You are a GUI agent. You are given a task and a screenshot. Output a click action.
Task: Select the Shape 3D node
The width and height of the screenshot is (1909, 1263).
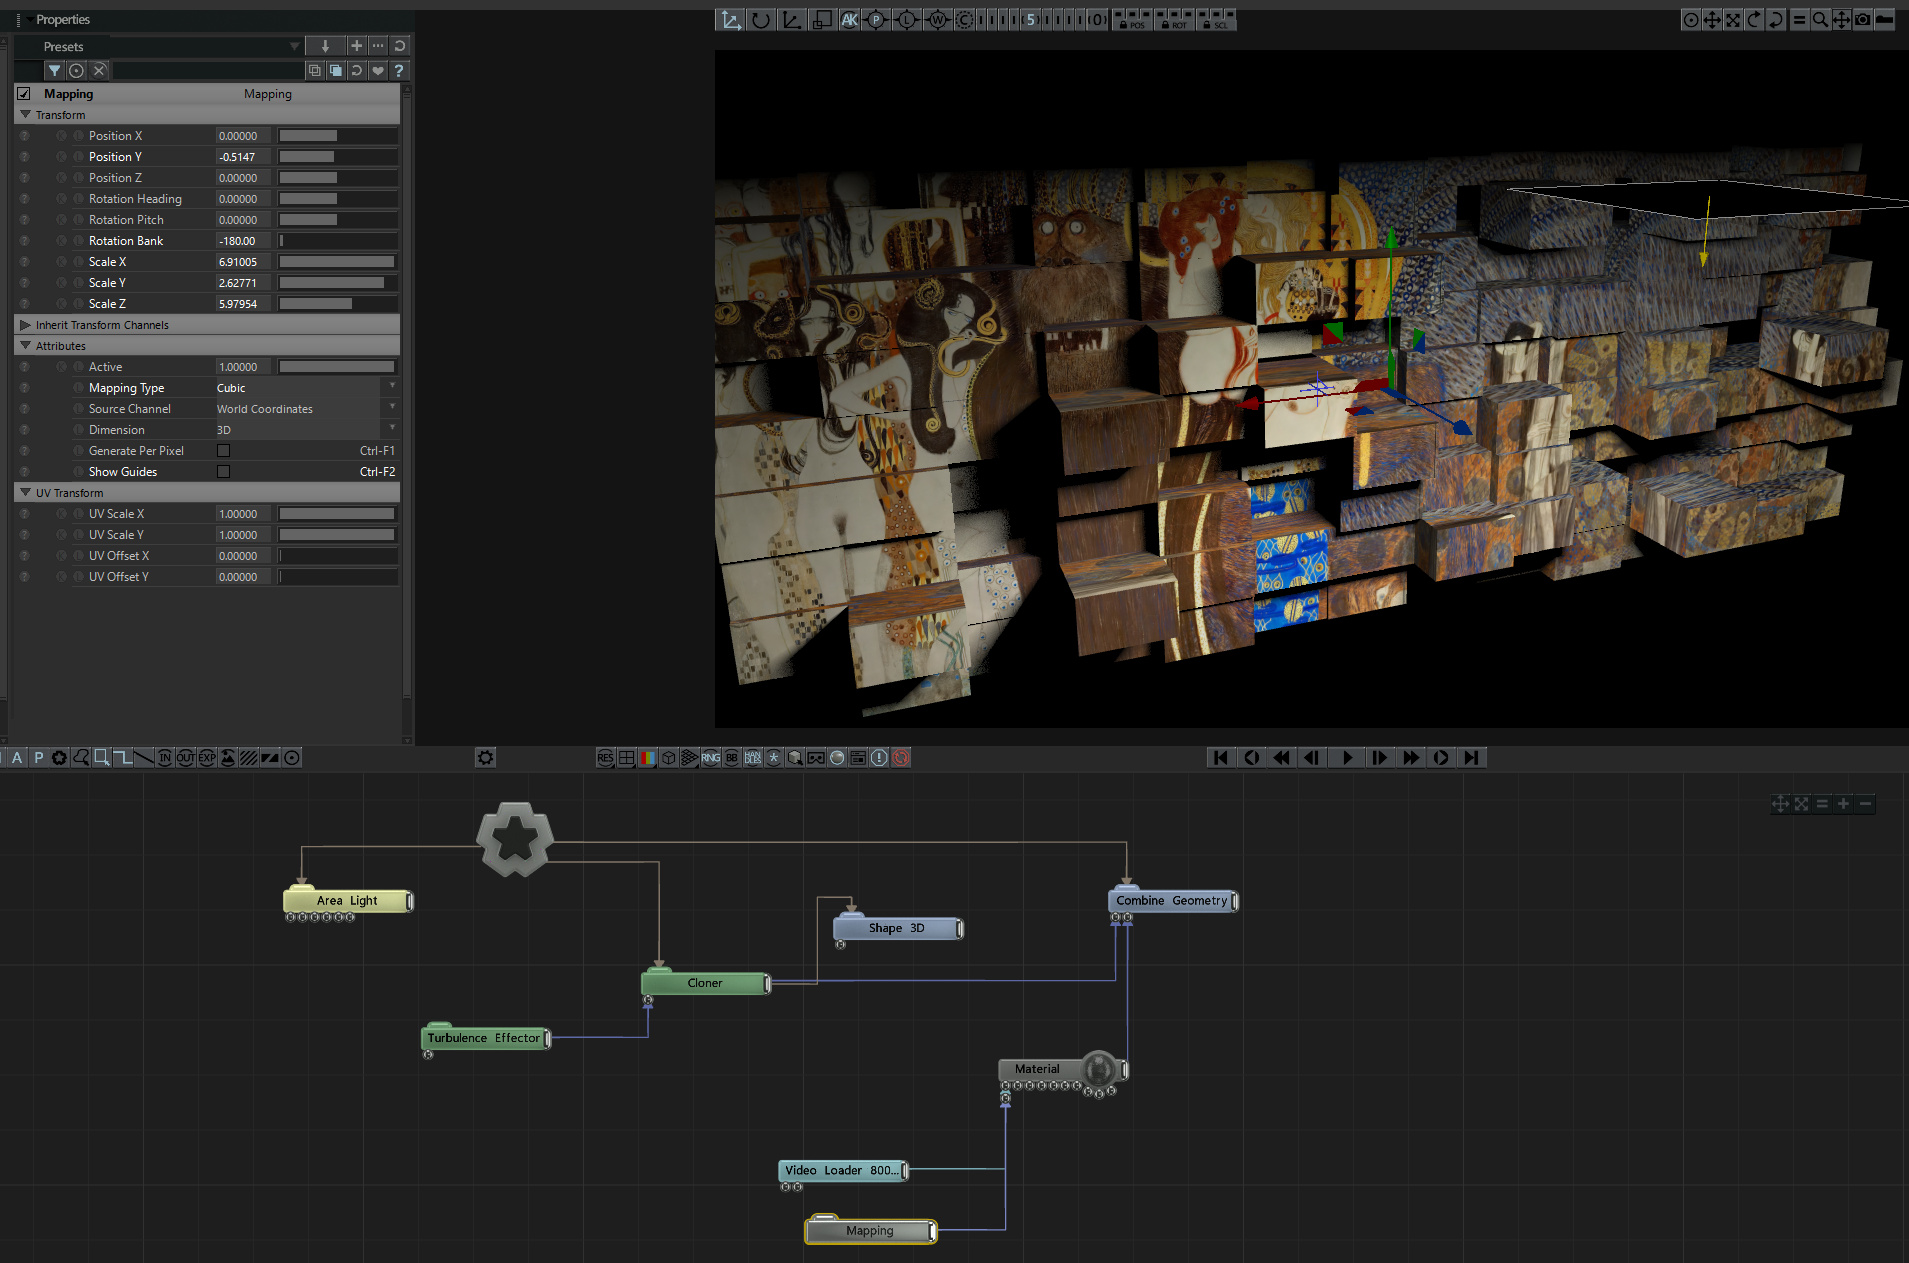pos(897,929)
